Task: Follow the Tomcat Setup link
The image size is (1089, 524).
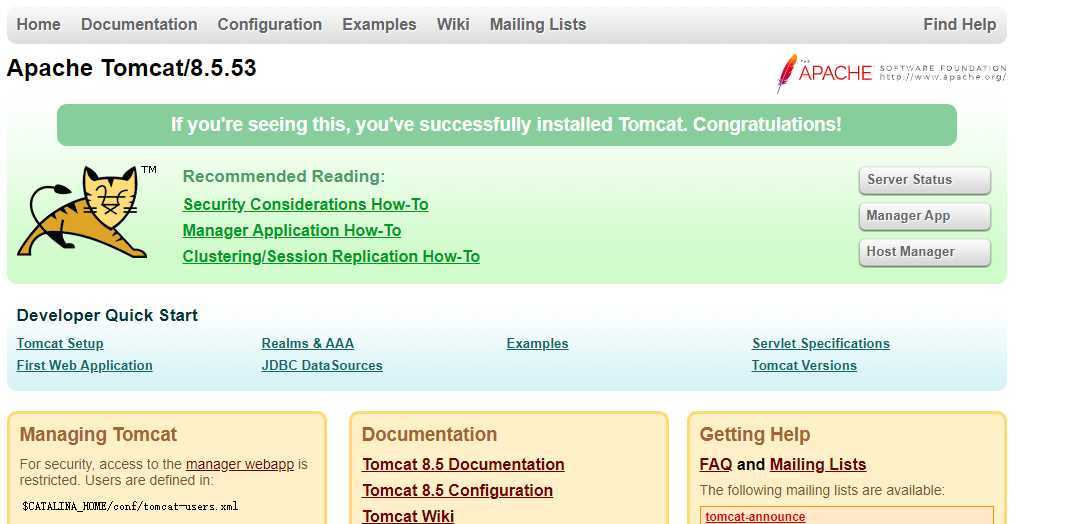Action: coord(60,343)
